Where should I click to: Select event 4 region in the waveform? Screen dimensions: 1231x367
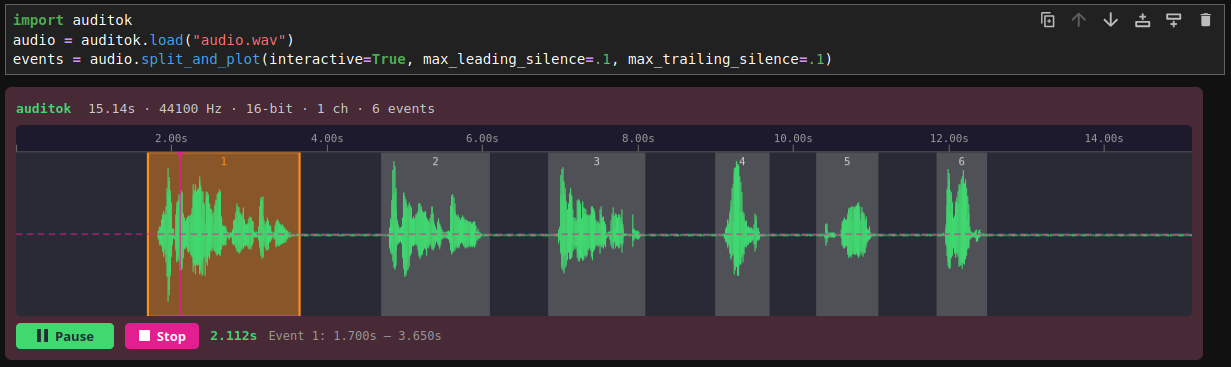click(742, 234)
